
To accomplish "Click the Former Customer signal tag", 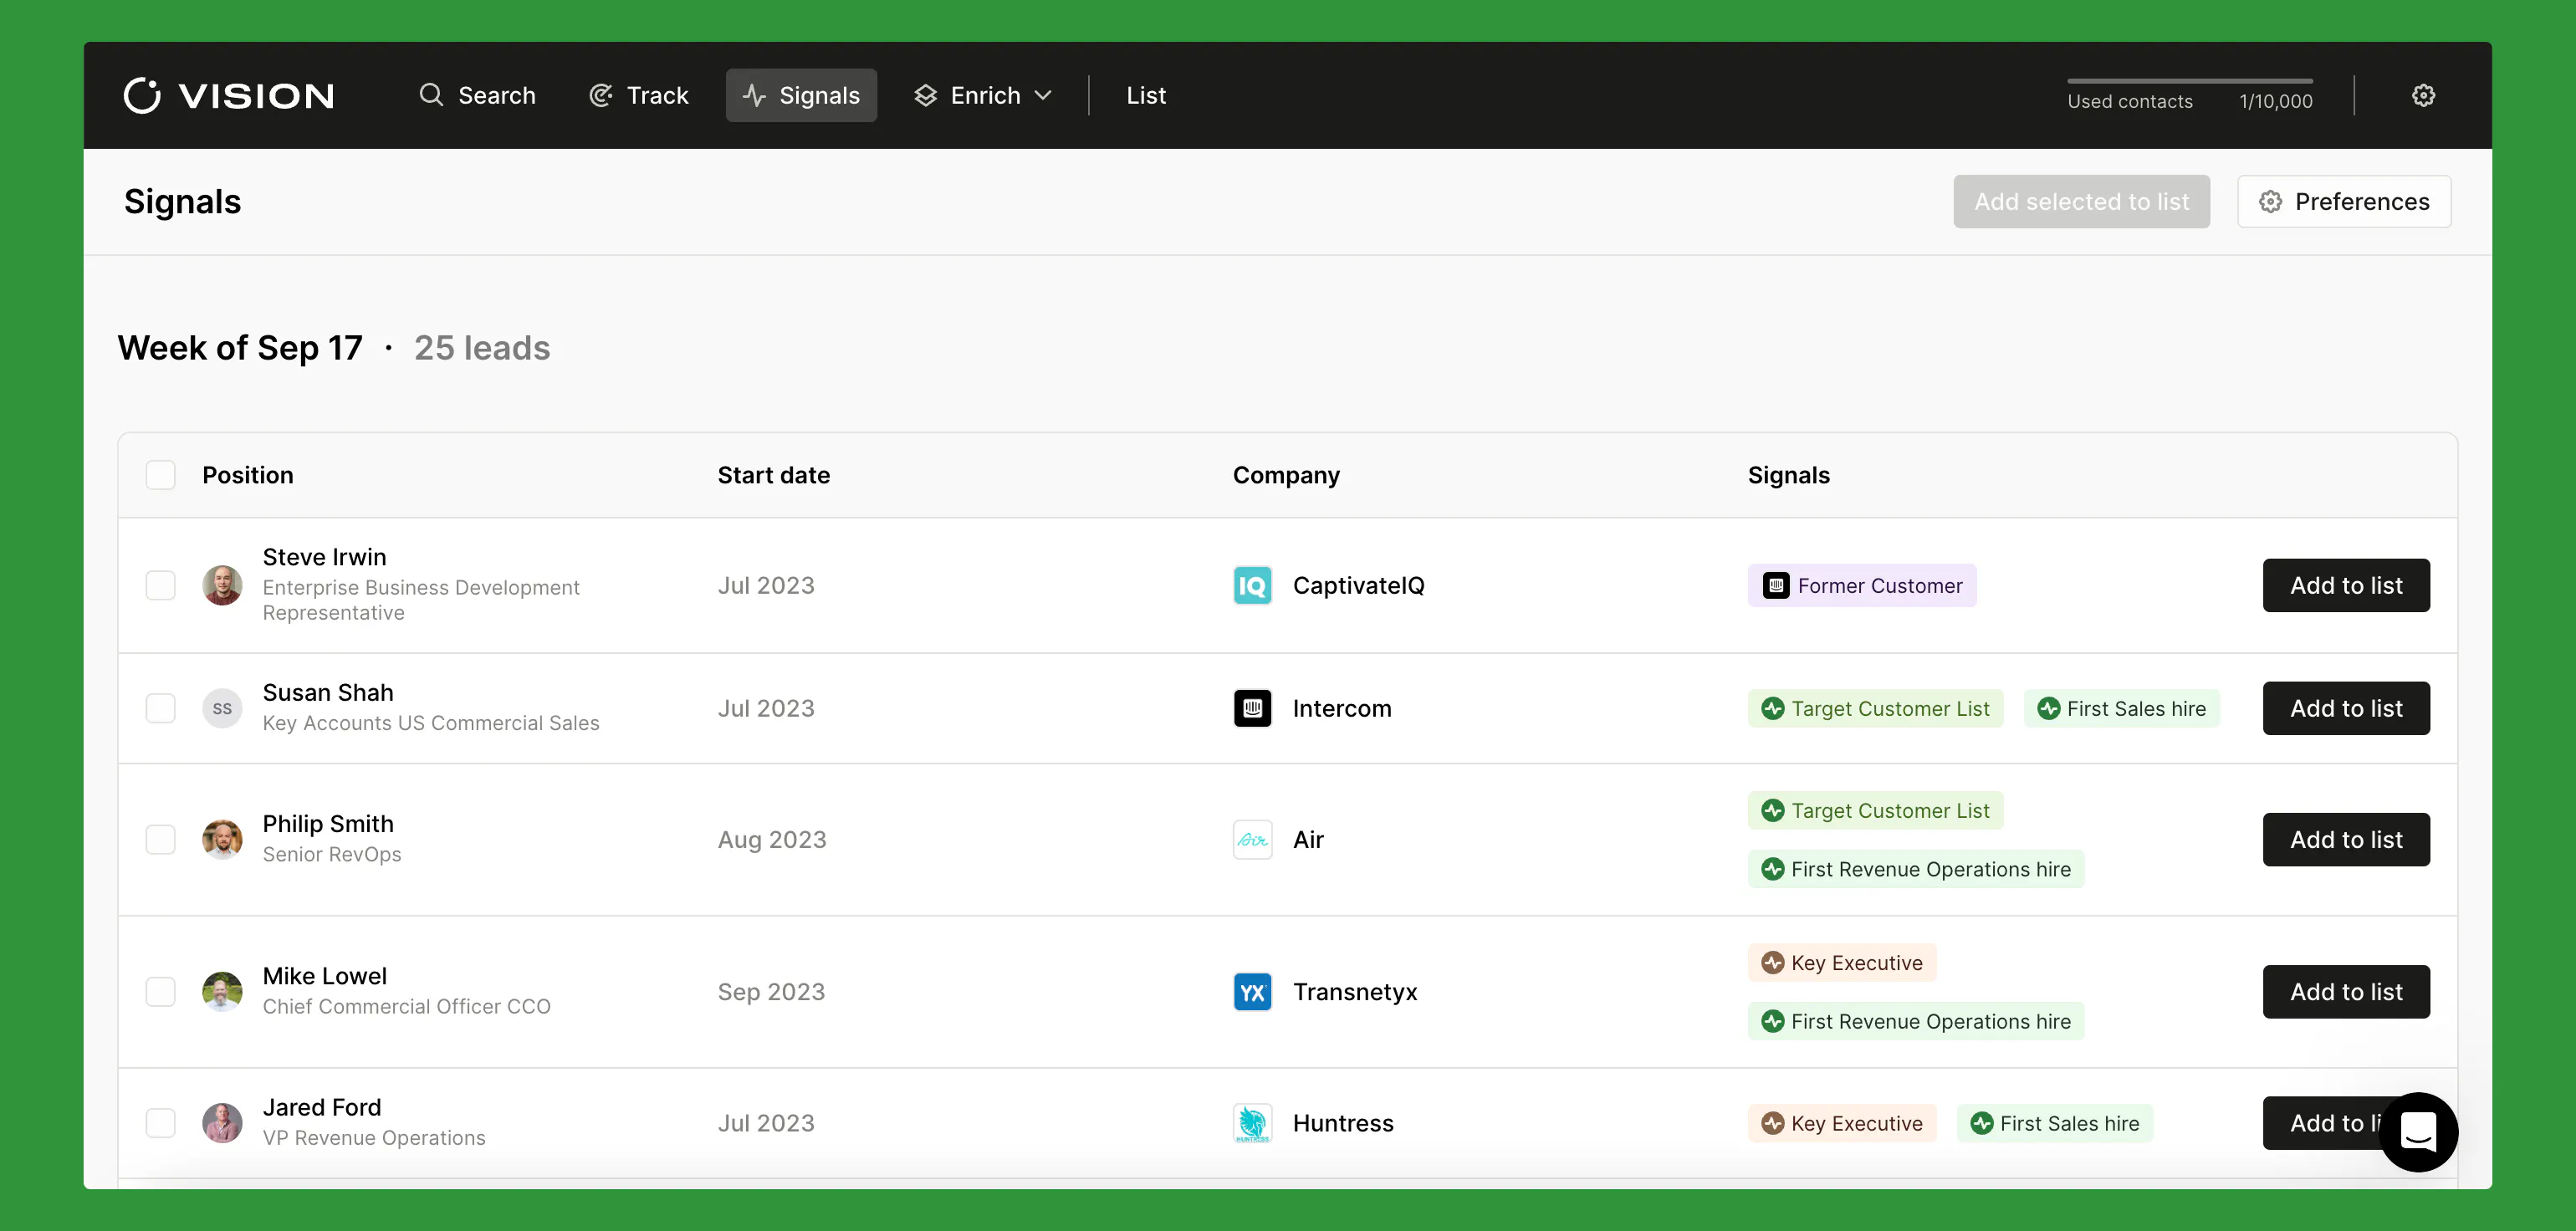I will click(1862, 585).
